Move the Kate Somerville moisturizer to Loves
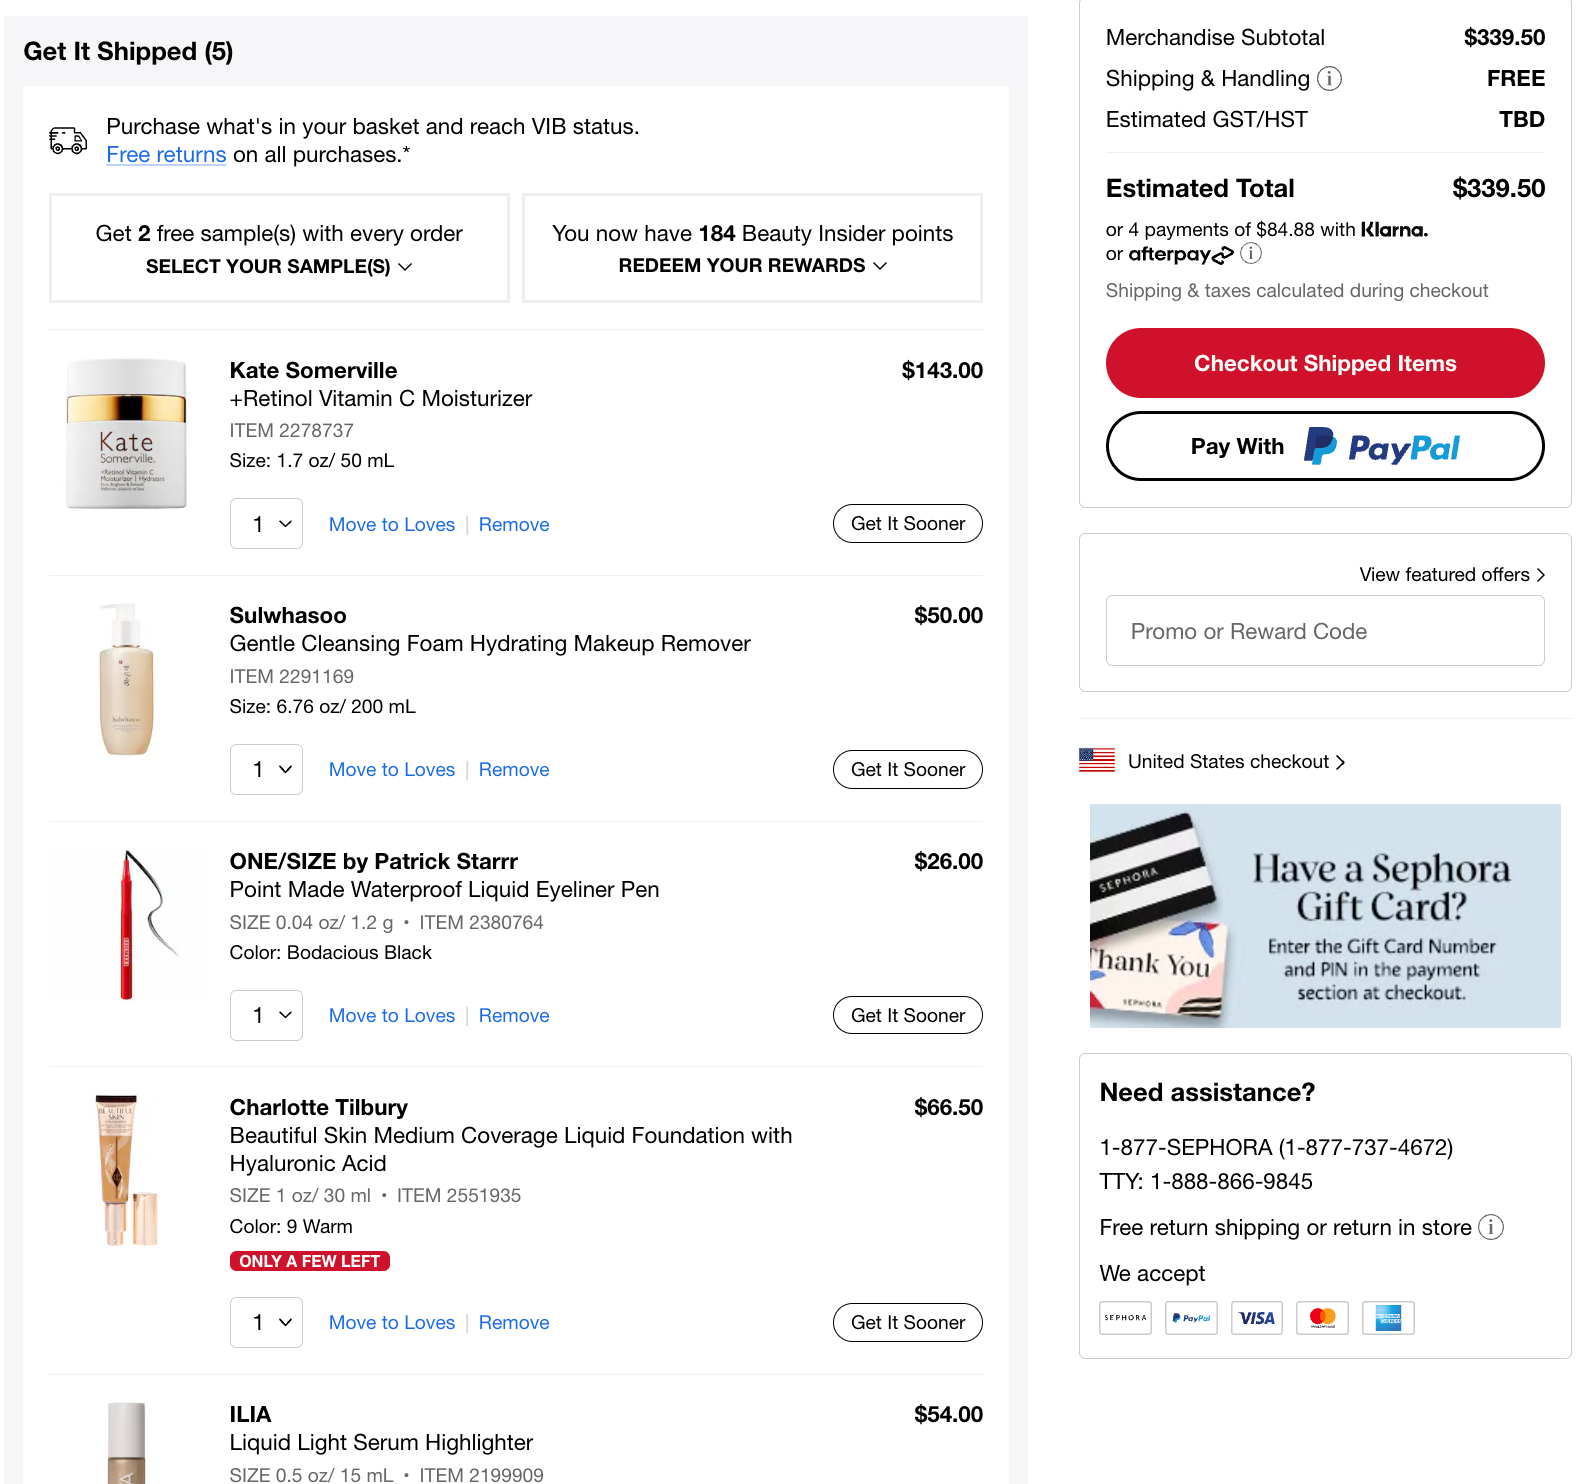Screen dimensions: 1580x1484 [x=391, y=524]
